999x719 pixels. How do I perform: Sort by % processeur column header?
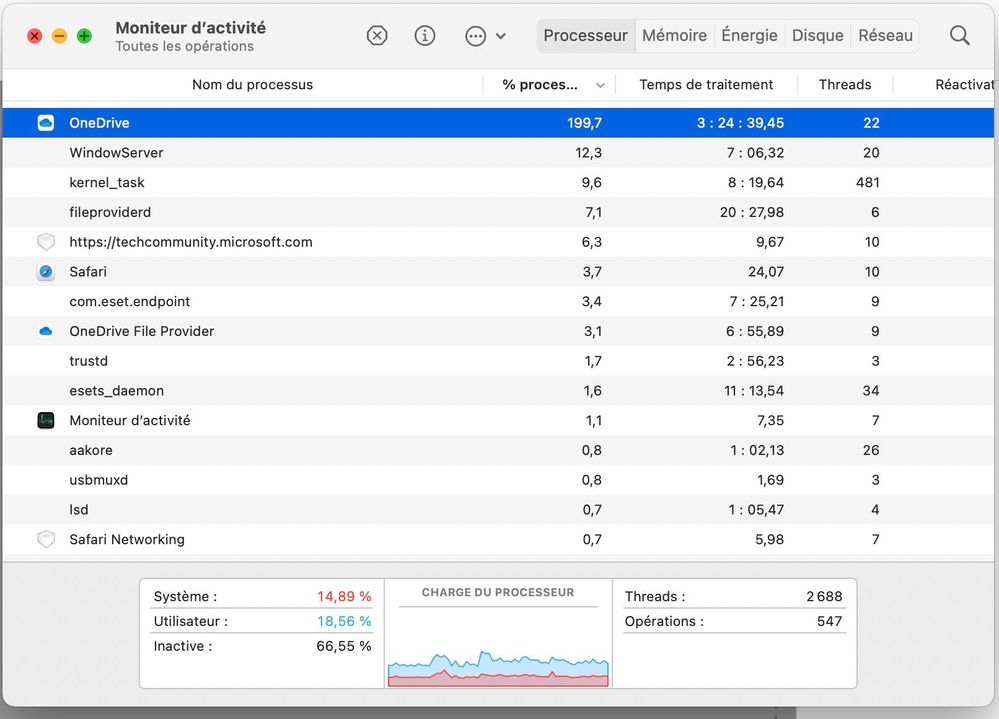(x=540, y=85)
